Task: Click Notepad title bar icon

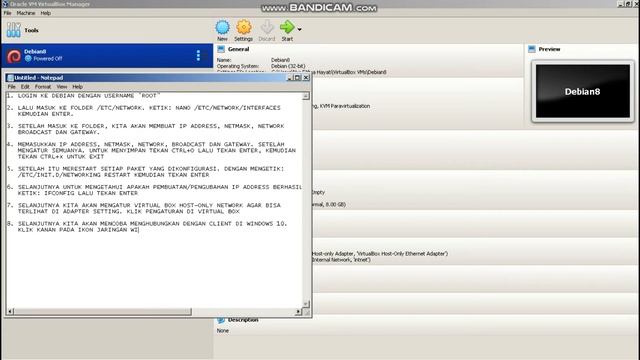Action: tap(10, 78)
